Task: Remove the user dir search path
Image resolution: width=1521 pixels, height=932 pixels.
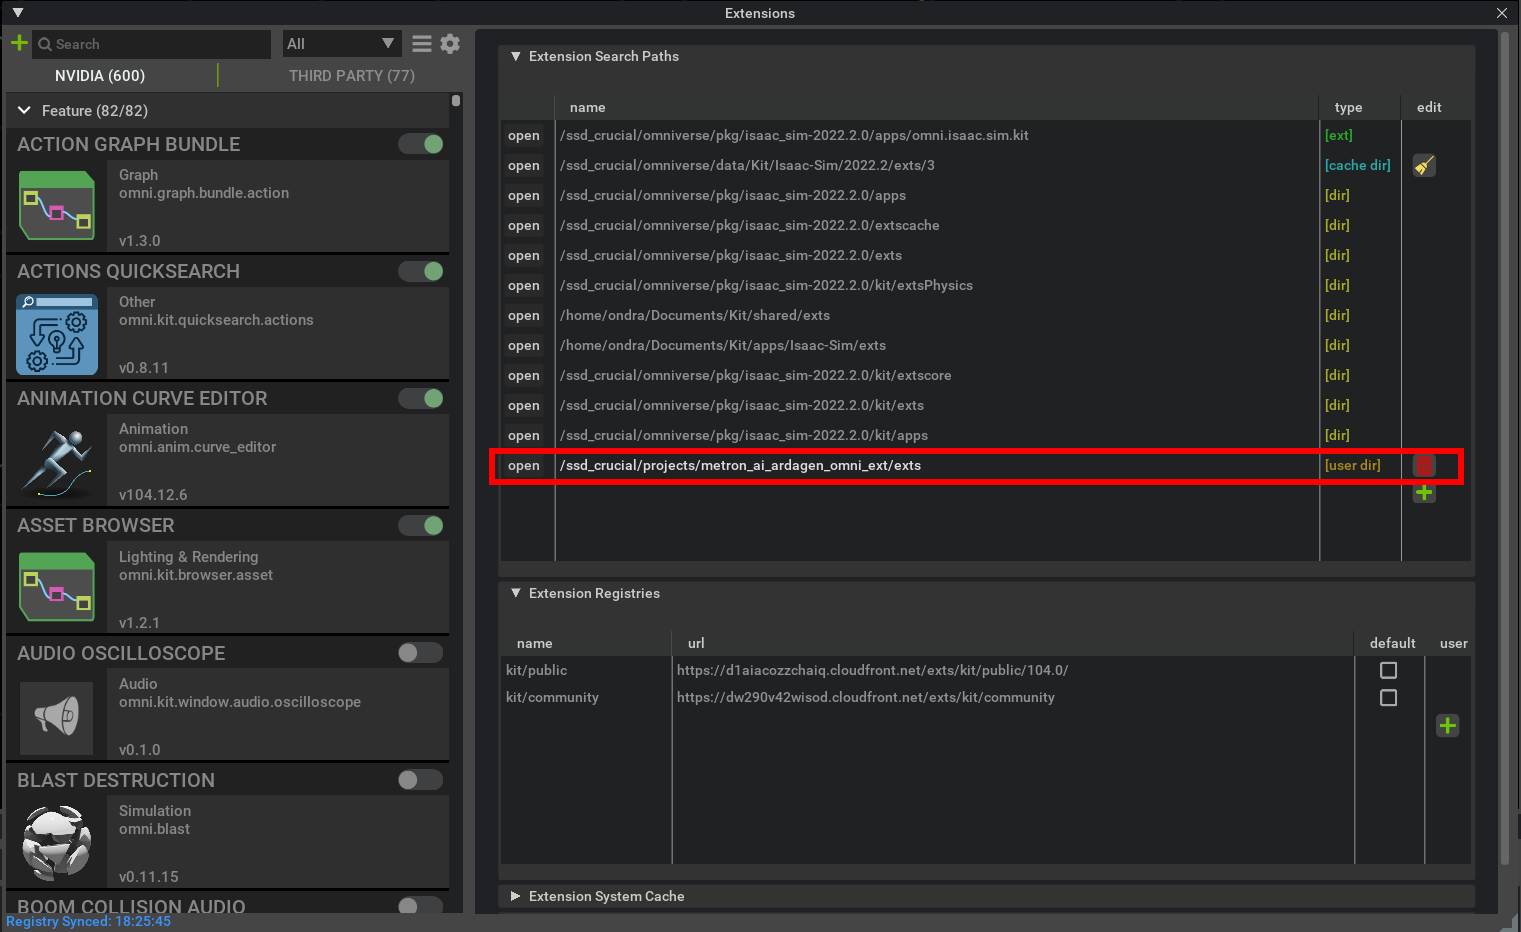Action: tap(1424, 465)
